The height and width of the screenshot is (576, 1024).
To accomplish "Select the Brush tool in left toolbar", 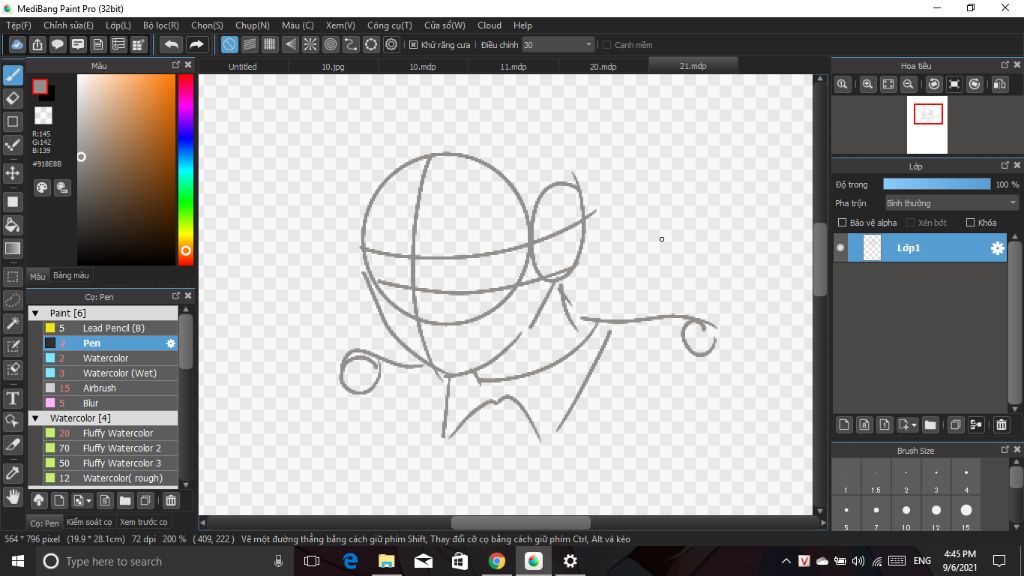I will click(x=12, y=75).
